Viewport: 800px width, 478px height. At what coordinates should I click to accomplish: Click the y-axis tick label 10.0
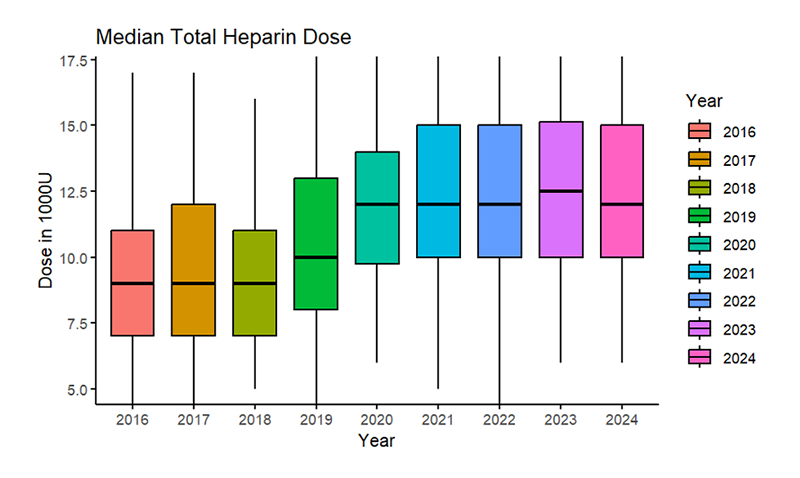(x=73, y=258)
